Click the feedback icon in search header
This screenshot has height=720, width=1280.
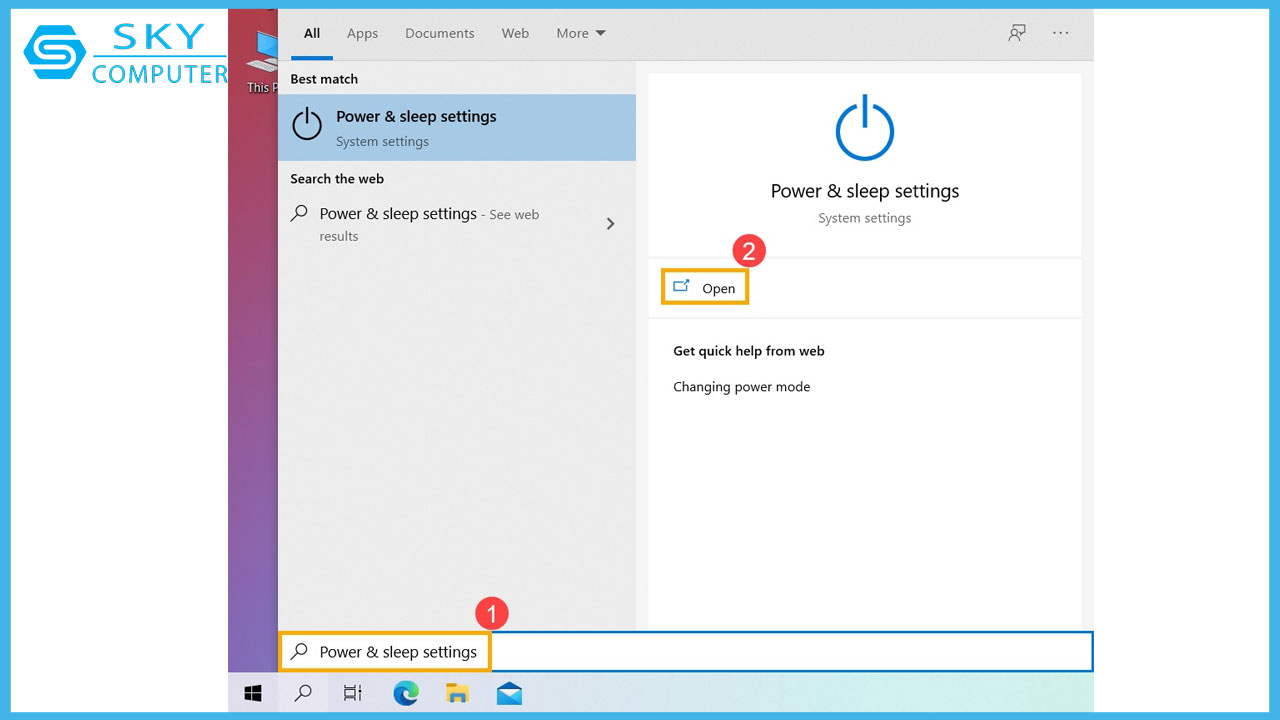(x=1017, y=33)
